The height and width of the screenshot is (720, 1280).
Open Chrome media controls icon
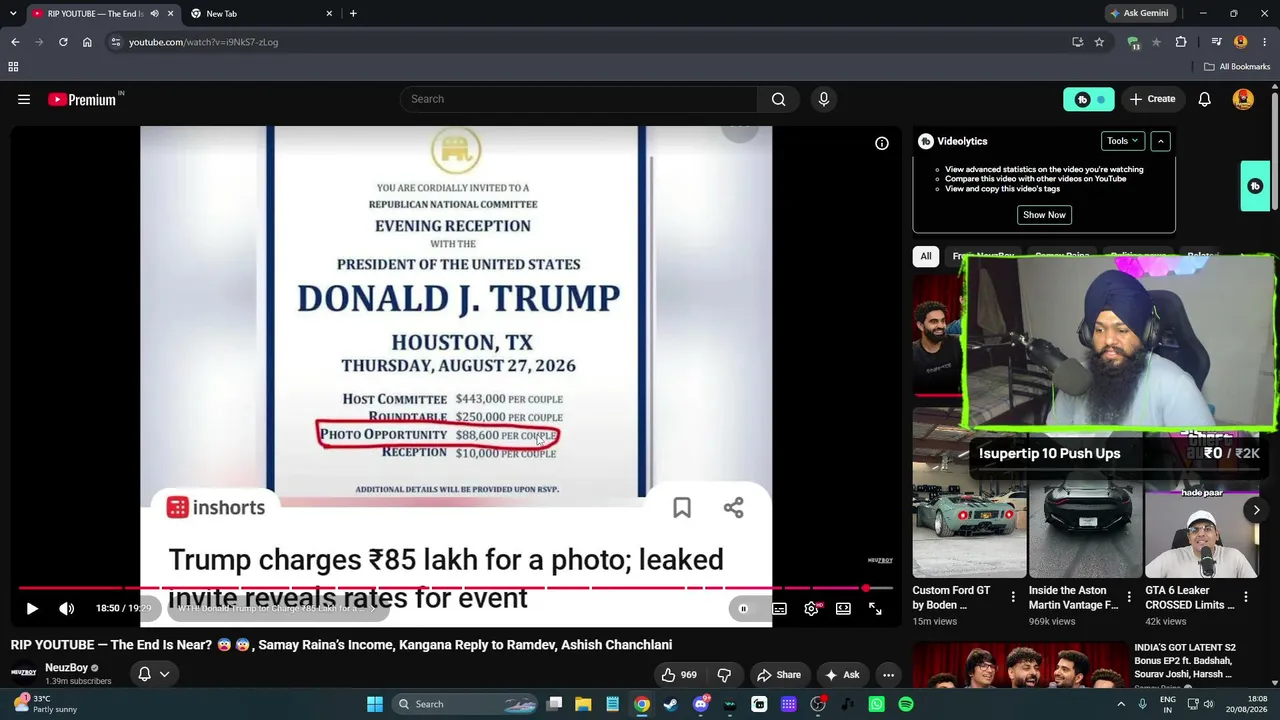[1216, 42]
